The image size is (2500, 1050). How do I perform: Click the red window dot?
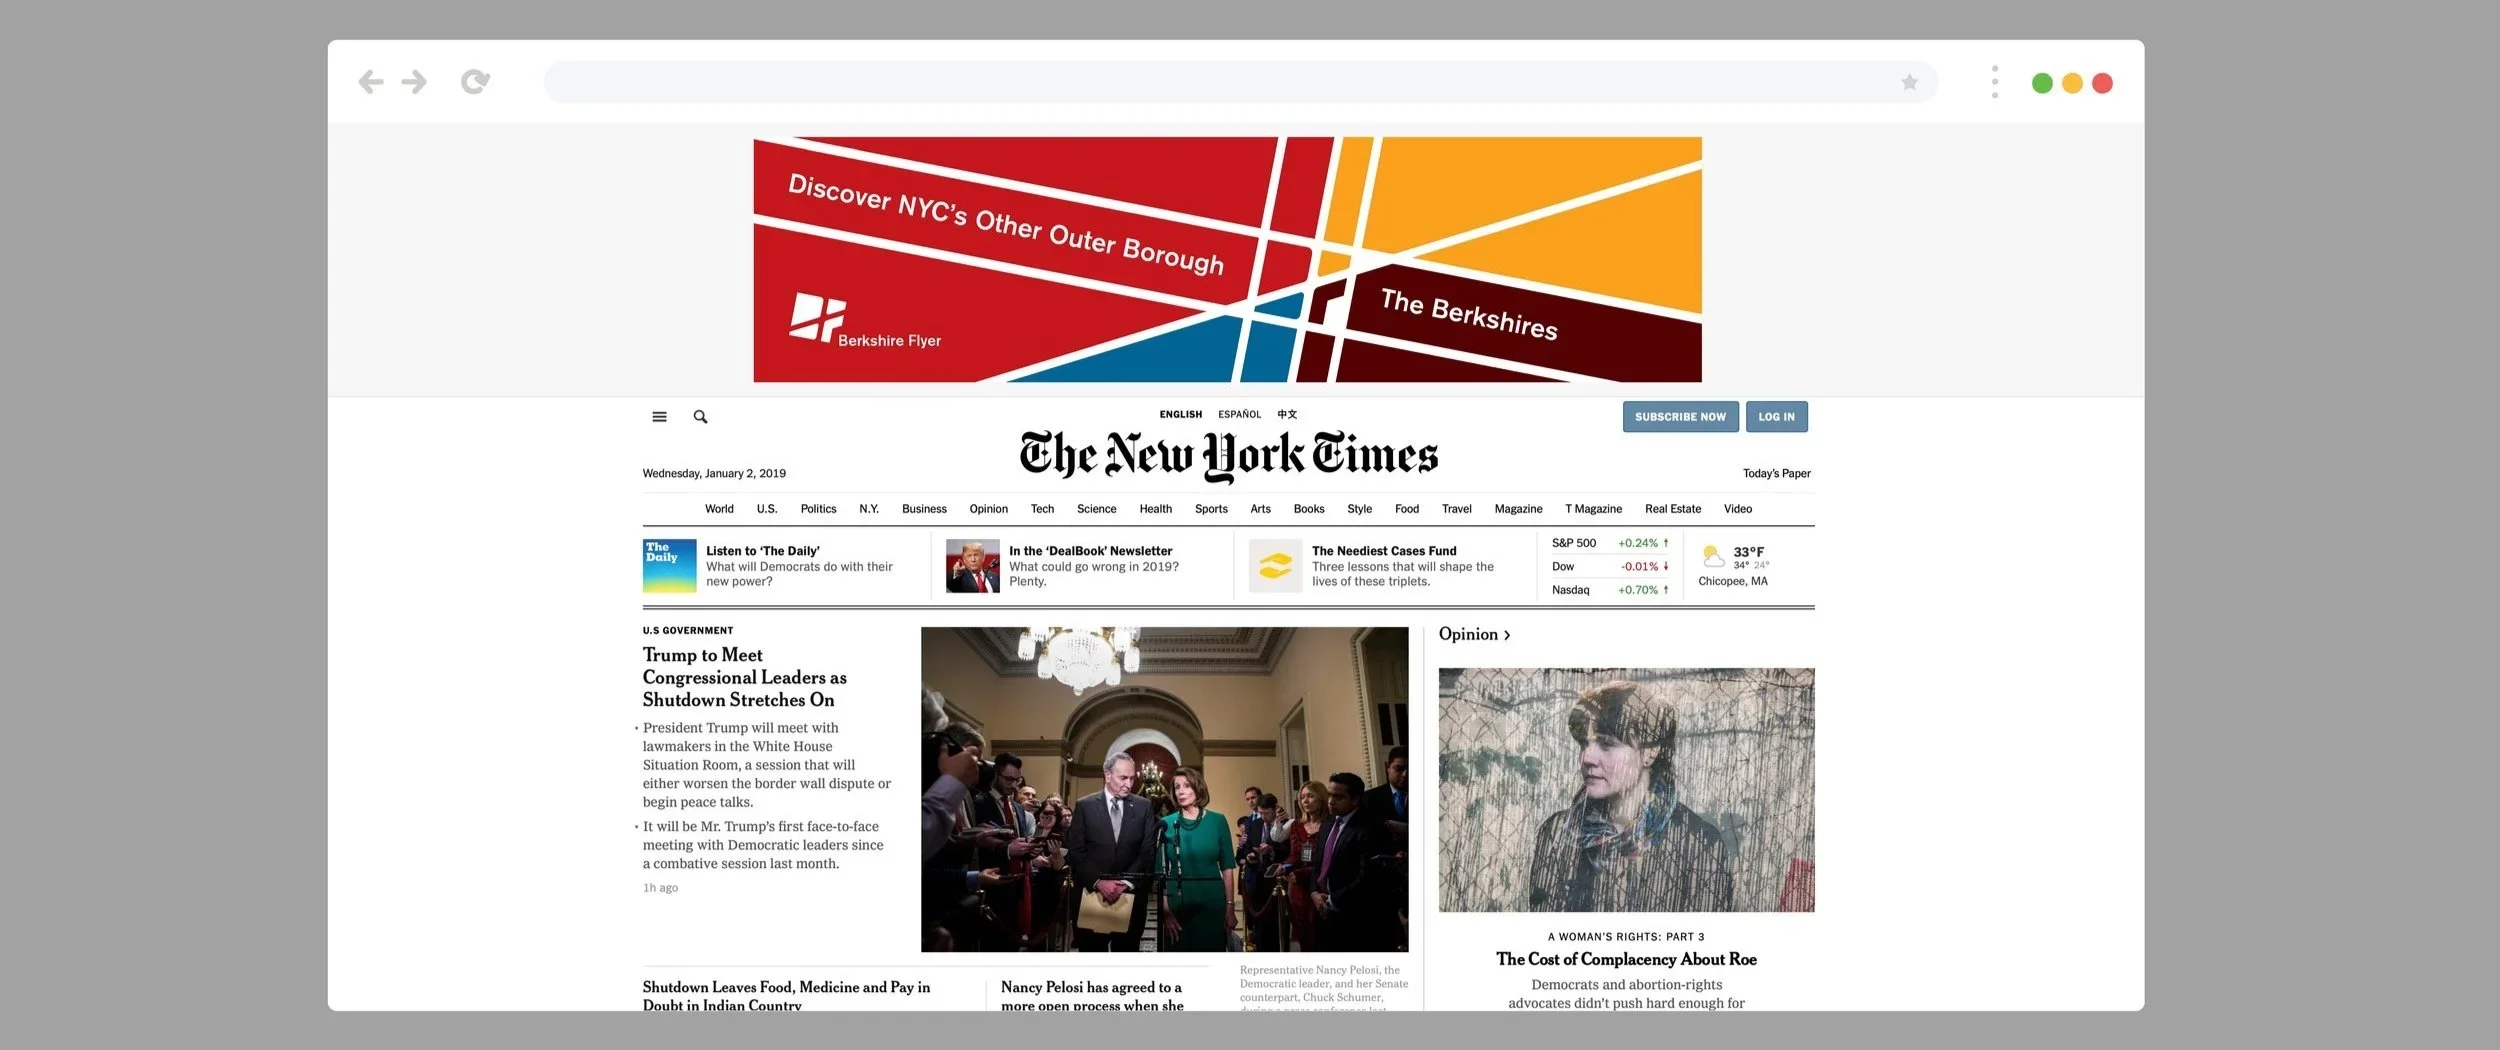[2102, 83]
